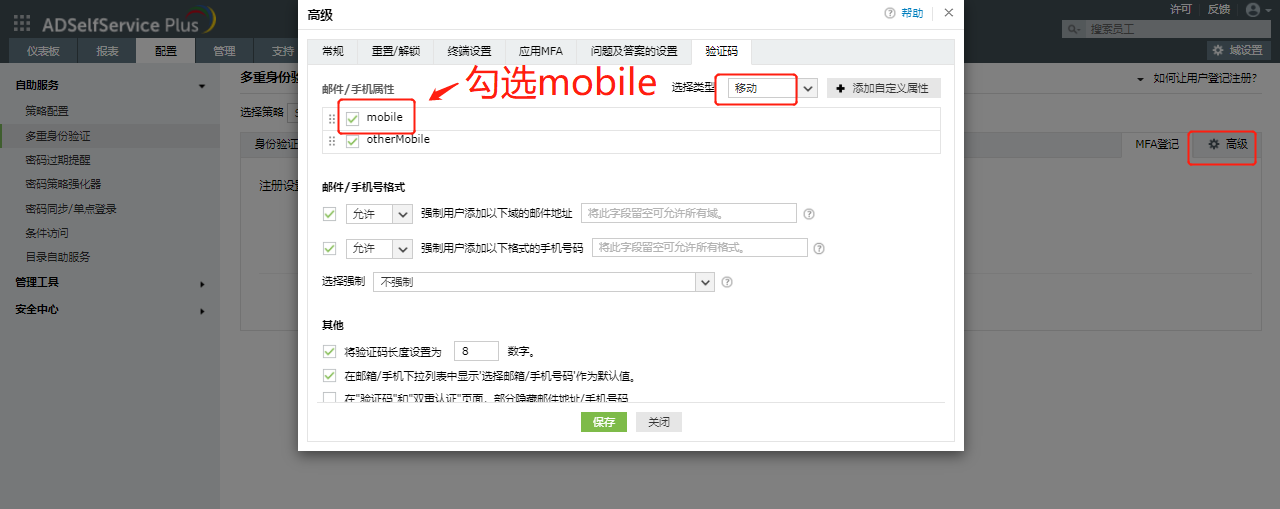Click help icon beside 选择强制 dropdown

[727, 282]
